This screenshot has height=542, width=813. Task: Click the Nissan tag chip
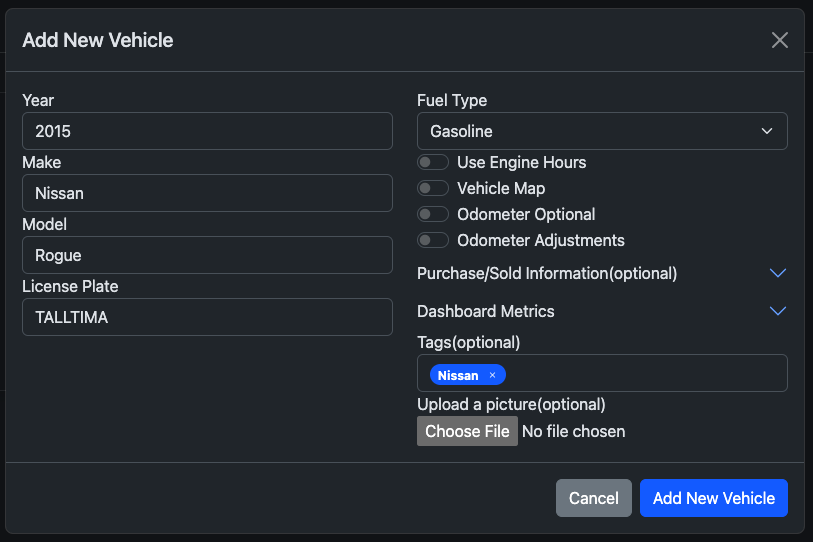pyautogui.click(x=458, y=375)
